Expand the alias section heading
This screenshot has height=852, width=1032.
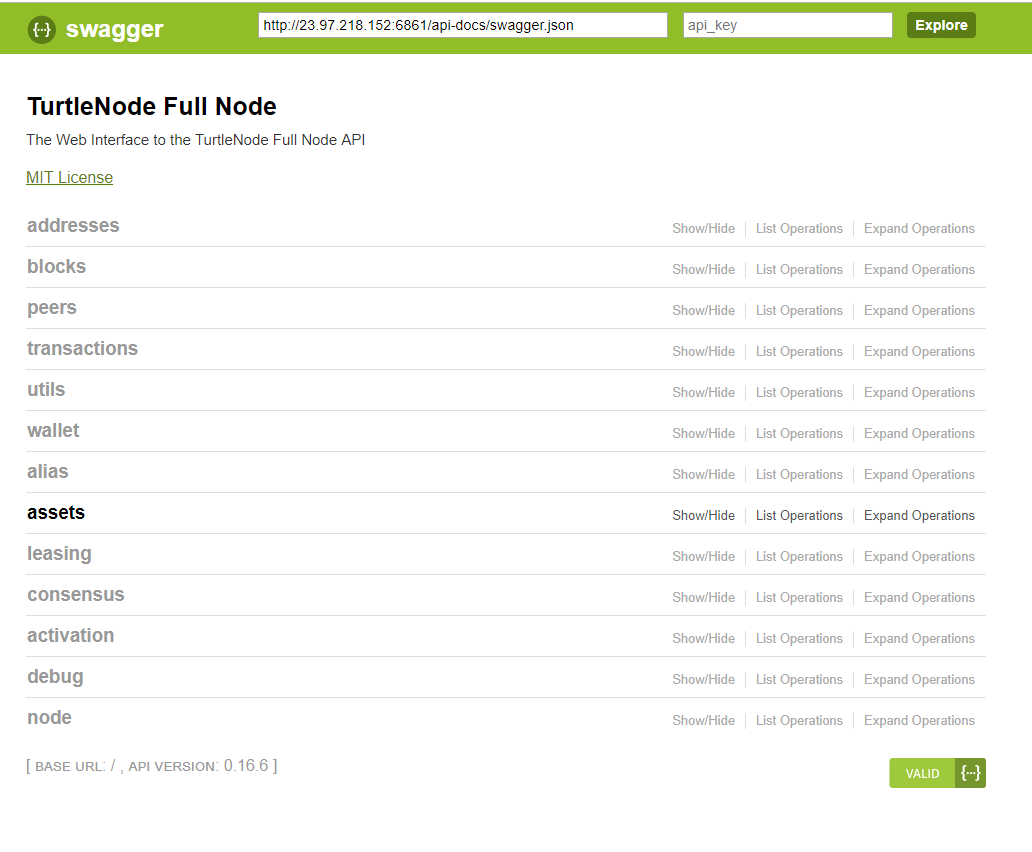(47, 472)
